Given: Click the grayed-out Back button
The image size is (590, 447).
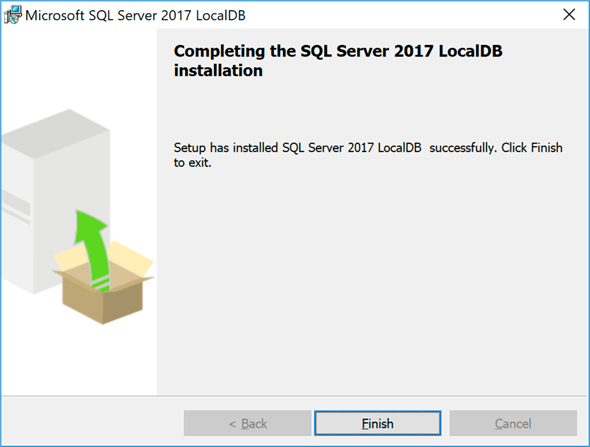Looking at the screenshot, I should (248, 423).
